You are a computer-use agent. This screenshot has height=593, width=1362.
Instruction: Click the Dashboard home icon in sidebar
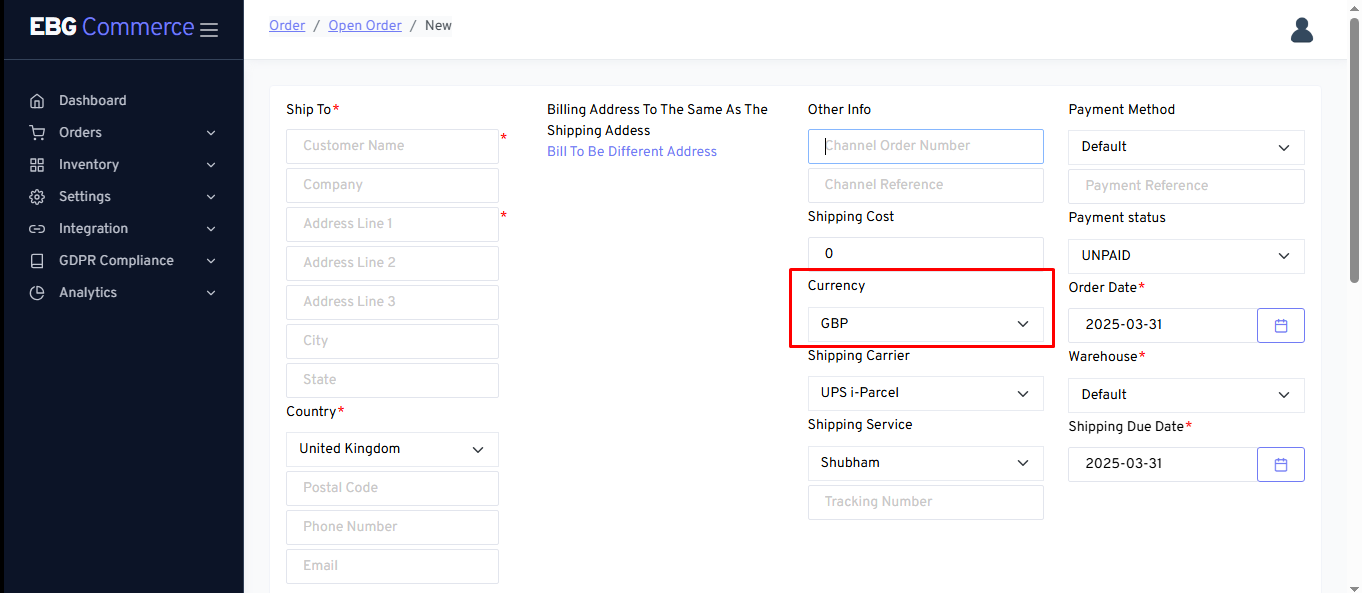(x=37, y=101)
